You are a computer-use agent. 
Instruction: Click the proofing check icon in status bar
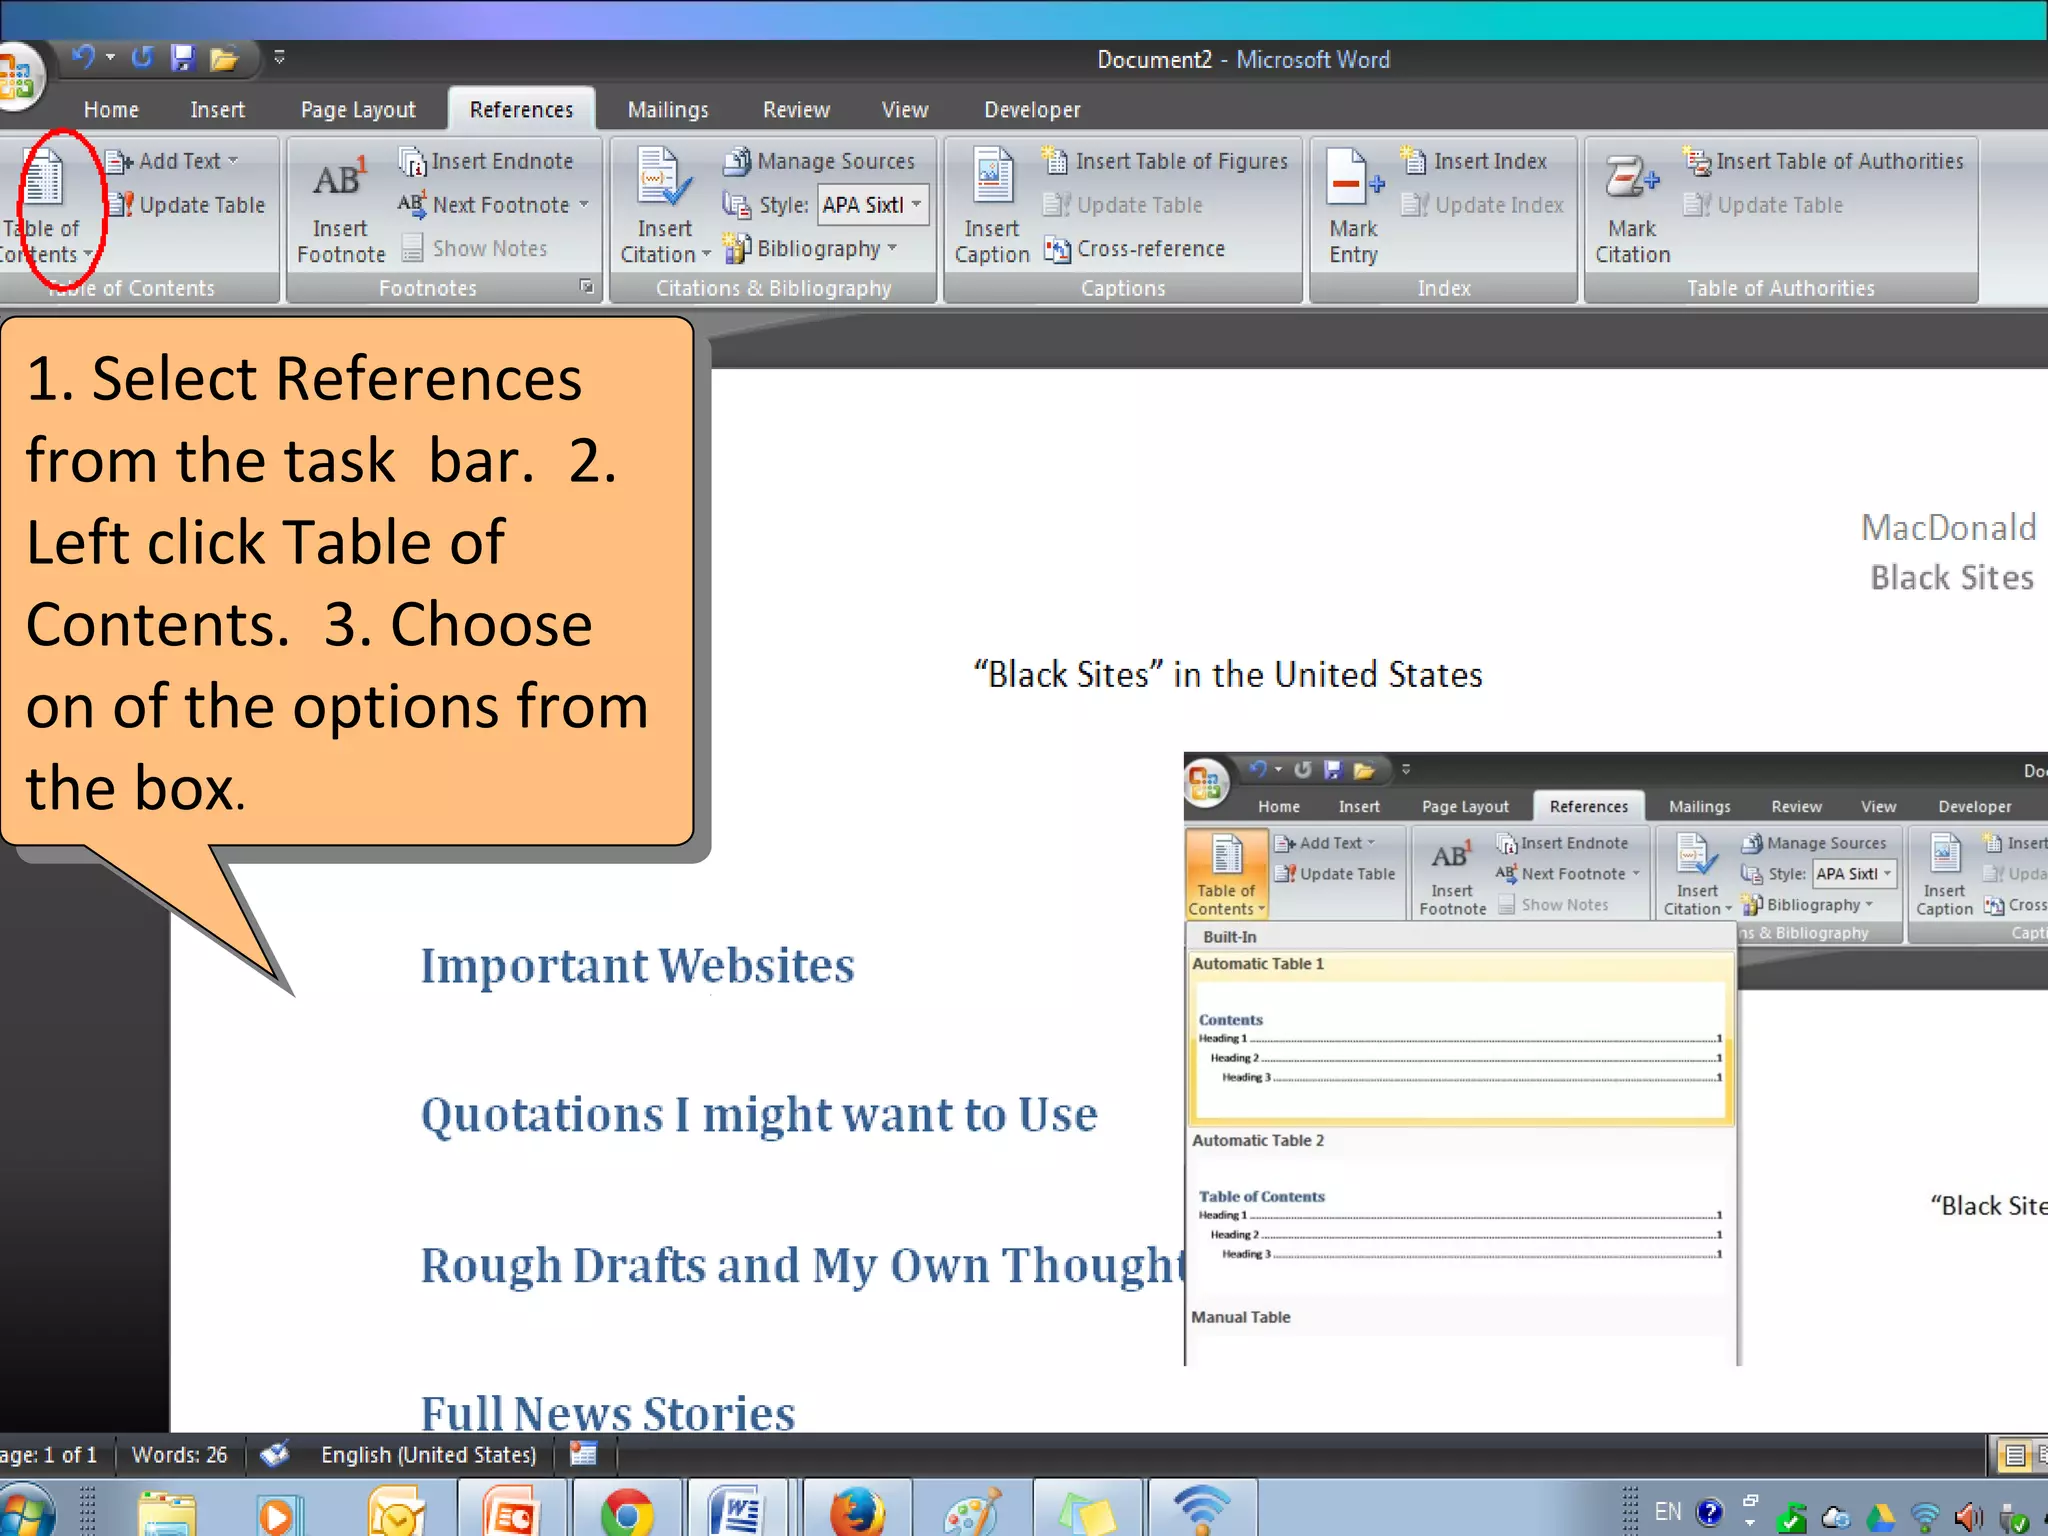[275, 1454]
